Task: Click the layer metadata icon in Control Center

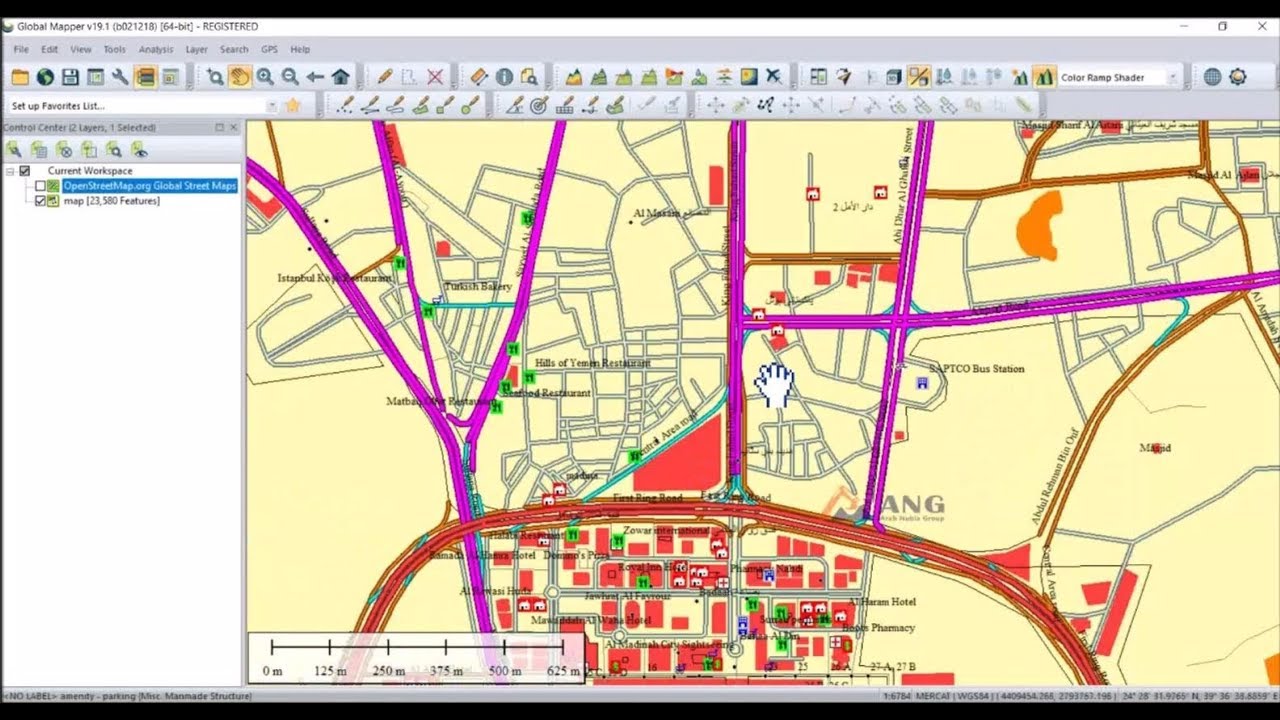Action: point(39,150)
